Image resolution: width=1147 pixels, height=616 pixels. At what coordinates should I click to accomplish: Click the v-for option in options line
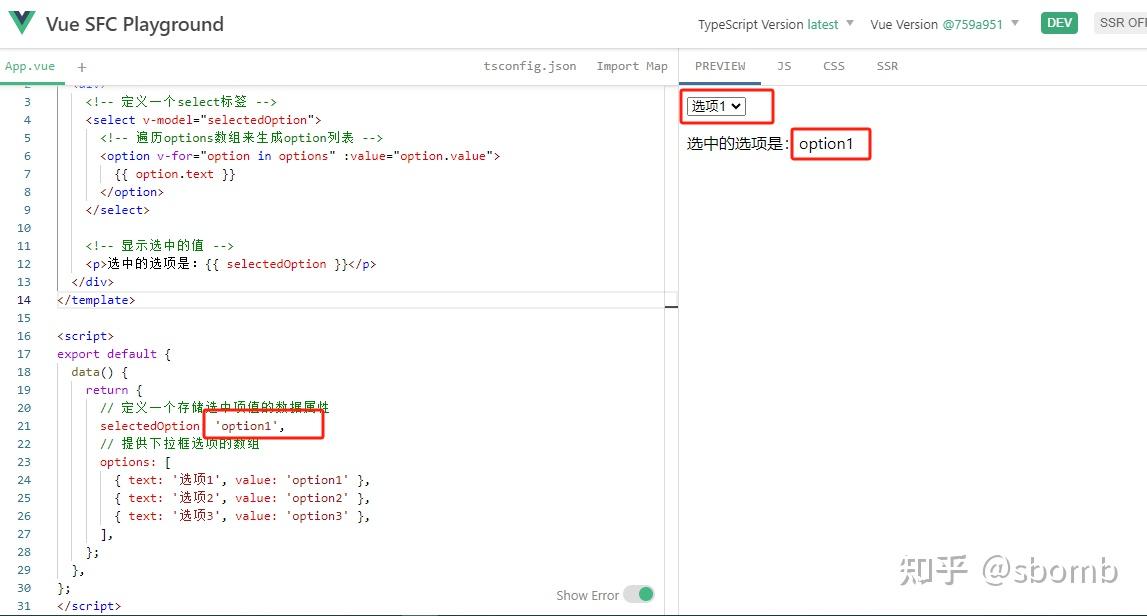pyautogui.click(x=300, y=156)
